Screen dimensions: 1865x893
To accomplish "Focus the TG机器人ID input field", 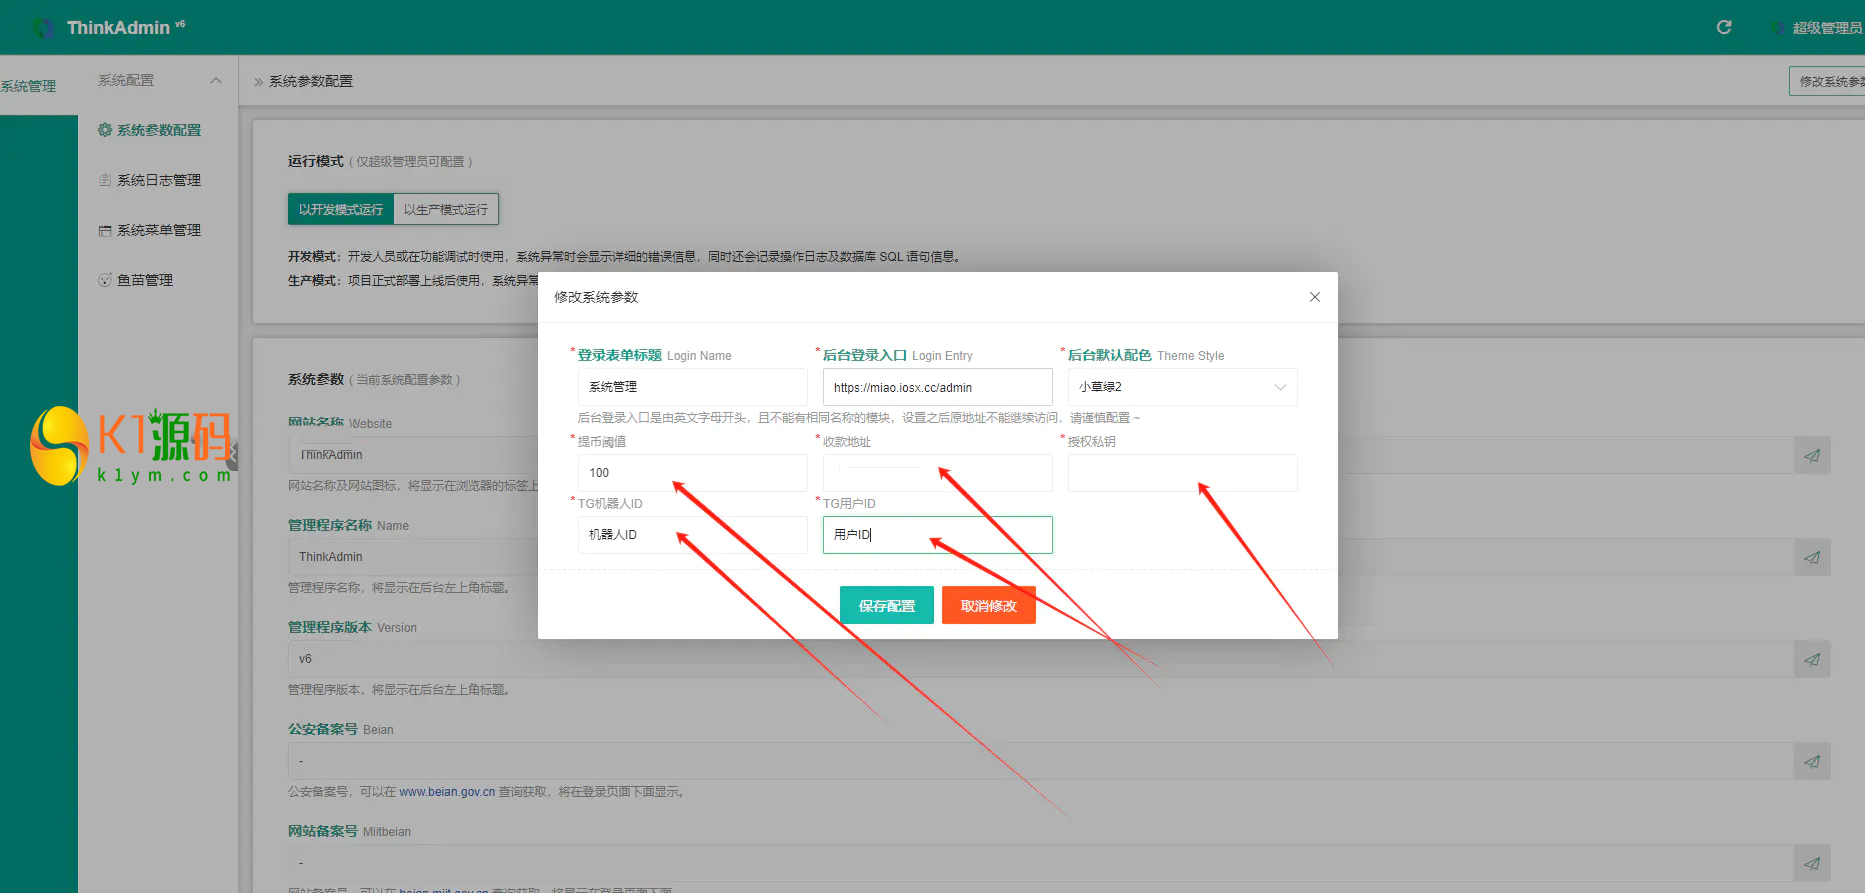I will coord(693,535).
